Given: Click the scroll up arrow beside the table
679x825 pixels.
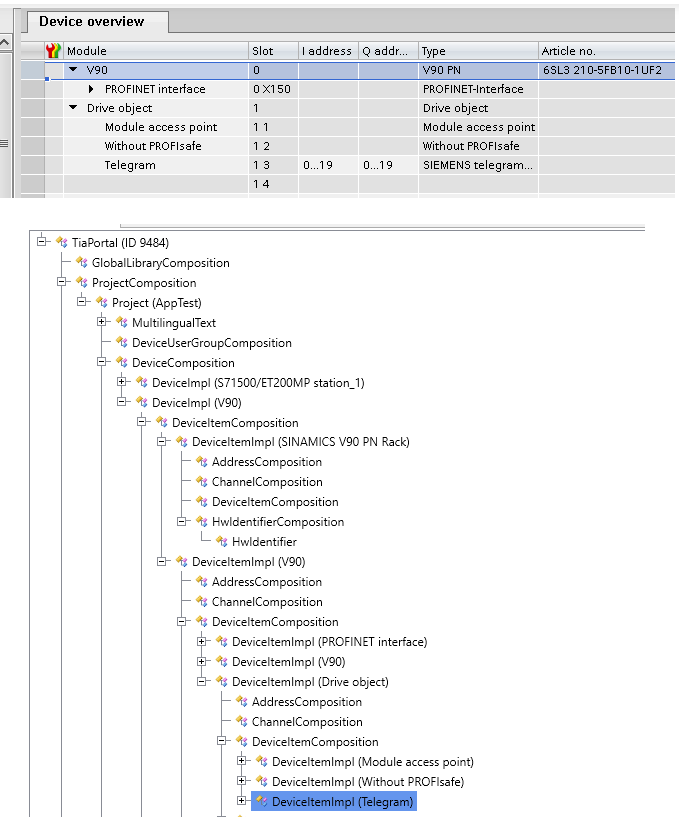Looking at the screenshot, I should click(x=5, y=42).
